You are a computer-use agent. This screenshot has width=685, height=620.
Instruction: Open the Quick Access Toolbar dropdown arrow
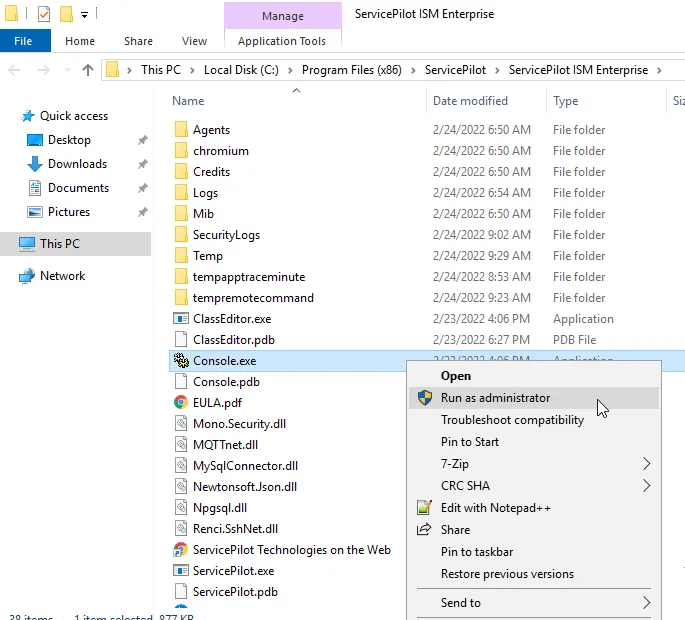pyautogui.click(x=85, y=15)
